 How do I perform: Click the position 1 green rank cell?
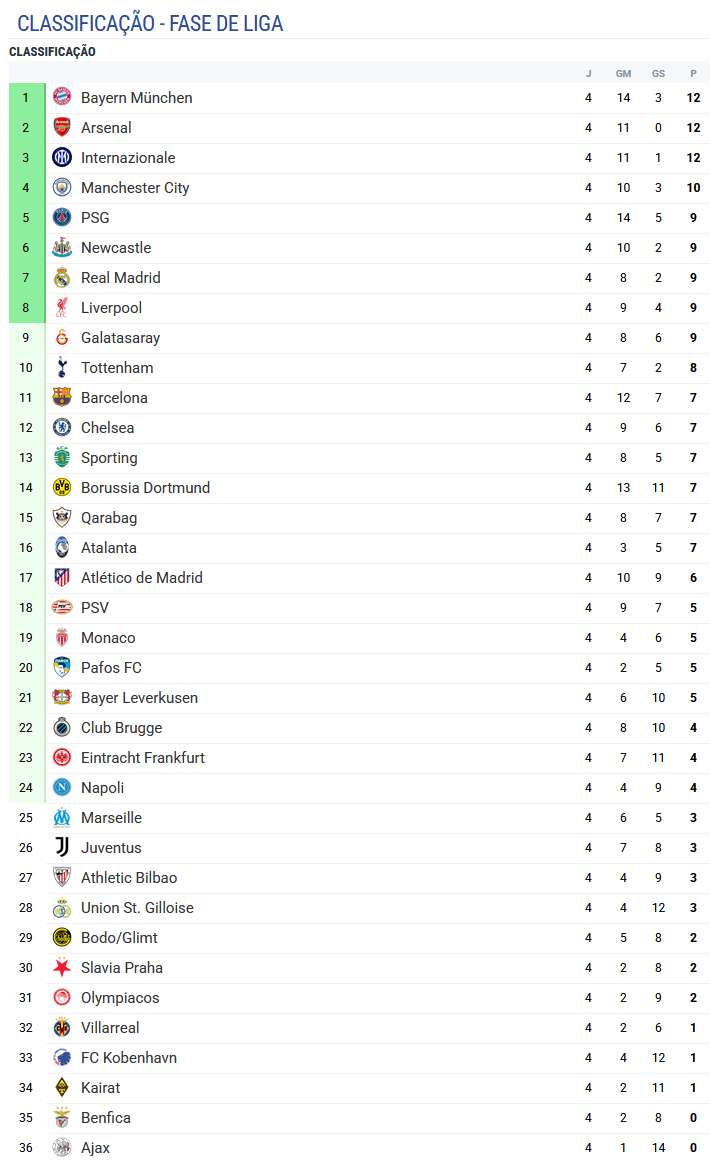[26, 98]
